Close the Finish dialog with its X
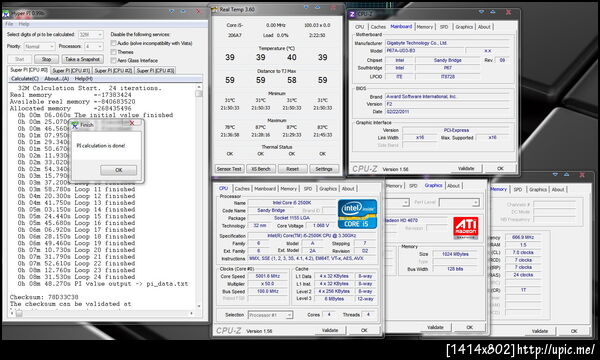Screen dimensions: 600x360 point(132,123)
